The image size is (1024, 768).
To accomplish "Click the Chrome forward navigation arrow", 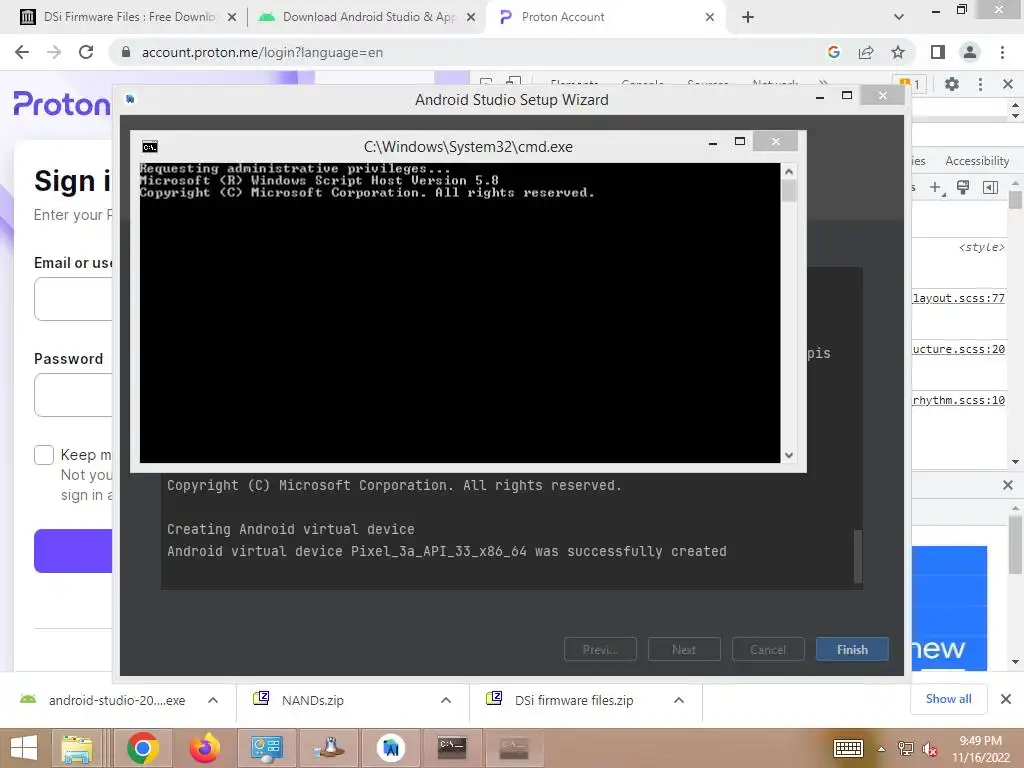I will pos(54,52).
